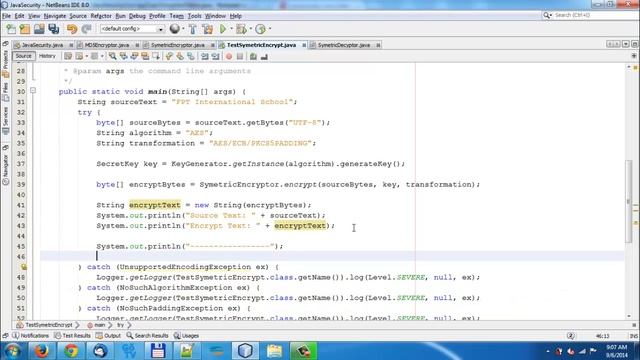
Task: Click the Shift Line Right icon
Action: 216,56
